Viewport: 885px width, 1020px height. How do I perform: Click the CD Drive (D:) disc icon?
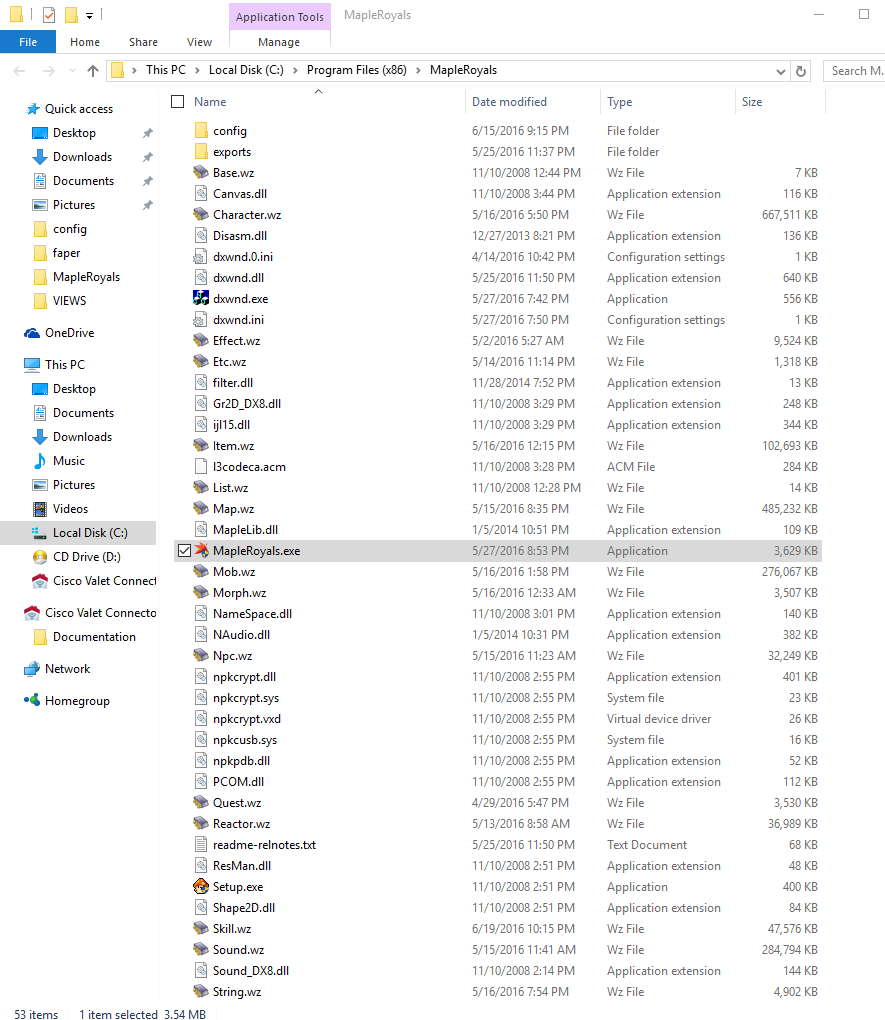pyautogui.click(x=40, y=557)
